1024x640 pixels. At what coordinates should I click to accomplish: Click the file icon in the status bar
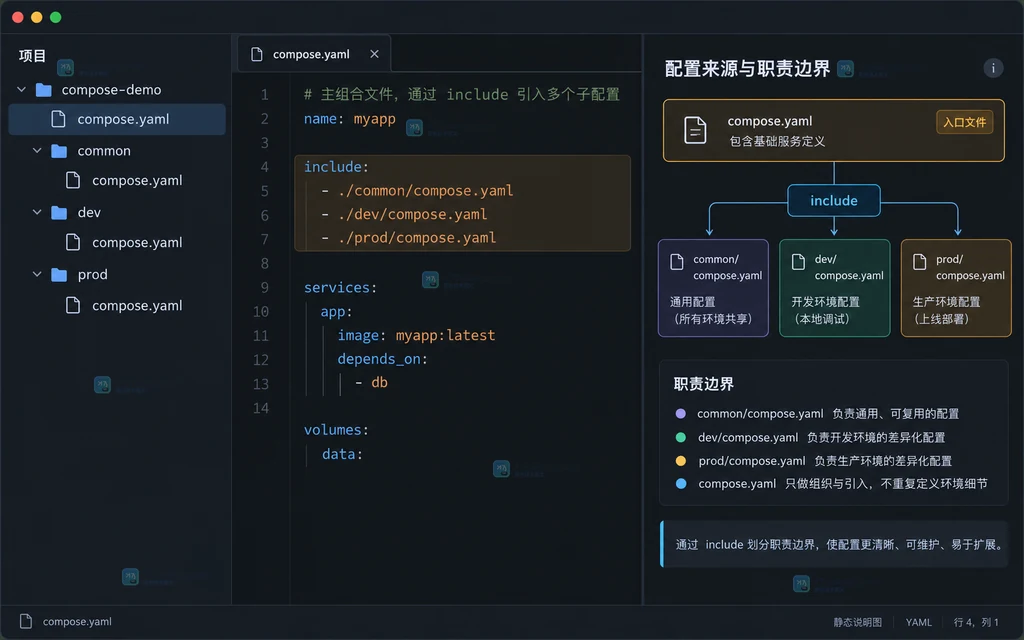25,621
